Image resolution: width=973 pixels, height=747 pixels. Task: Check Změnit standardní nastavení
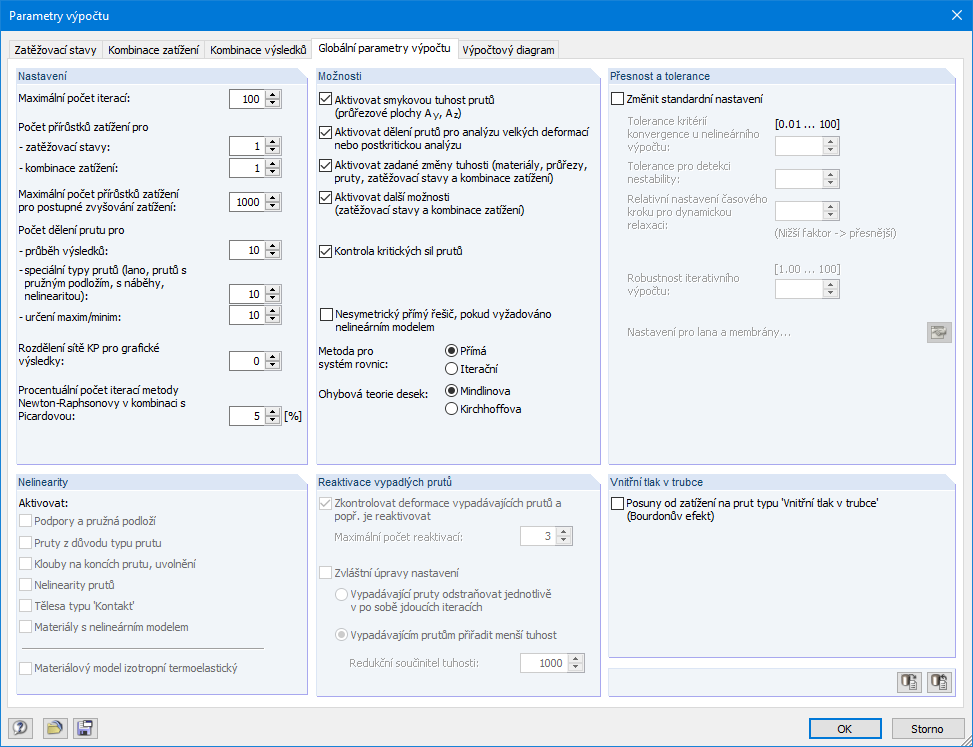click(617, 99)
